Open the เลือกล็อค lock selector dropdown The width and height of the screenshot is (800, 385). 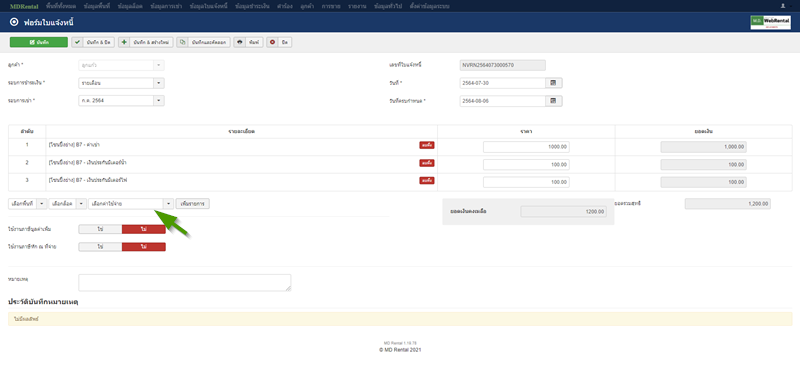coord(68,203)
